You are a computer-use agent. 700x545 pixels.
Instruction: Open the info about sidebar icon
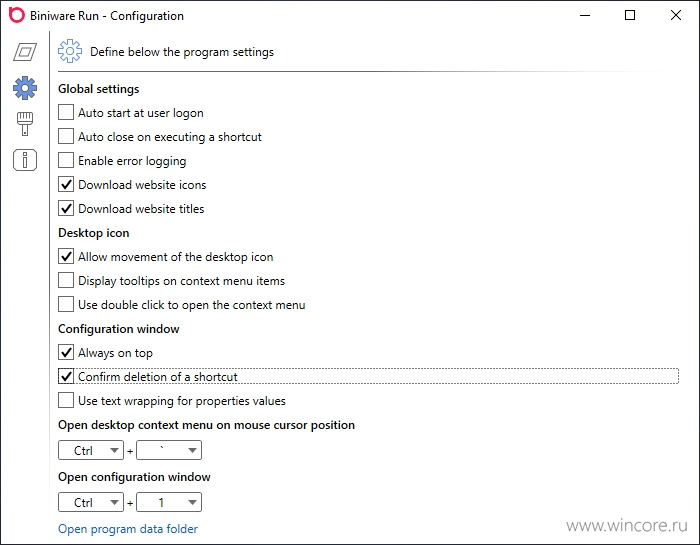[x=25, y=160]
